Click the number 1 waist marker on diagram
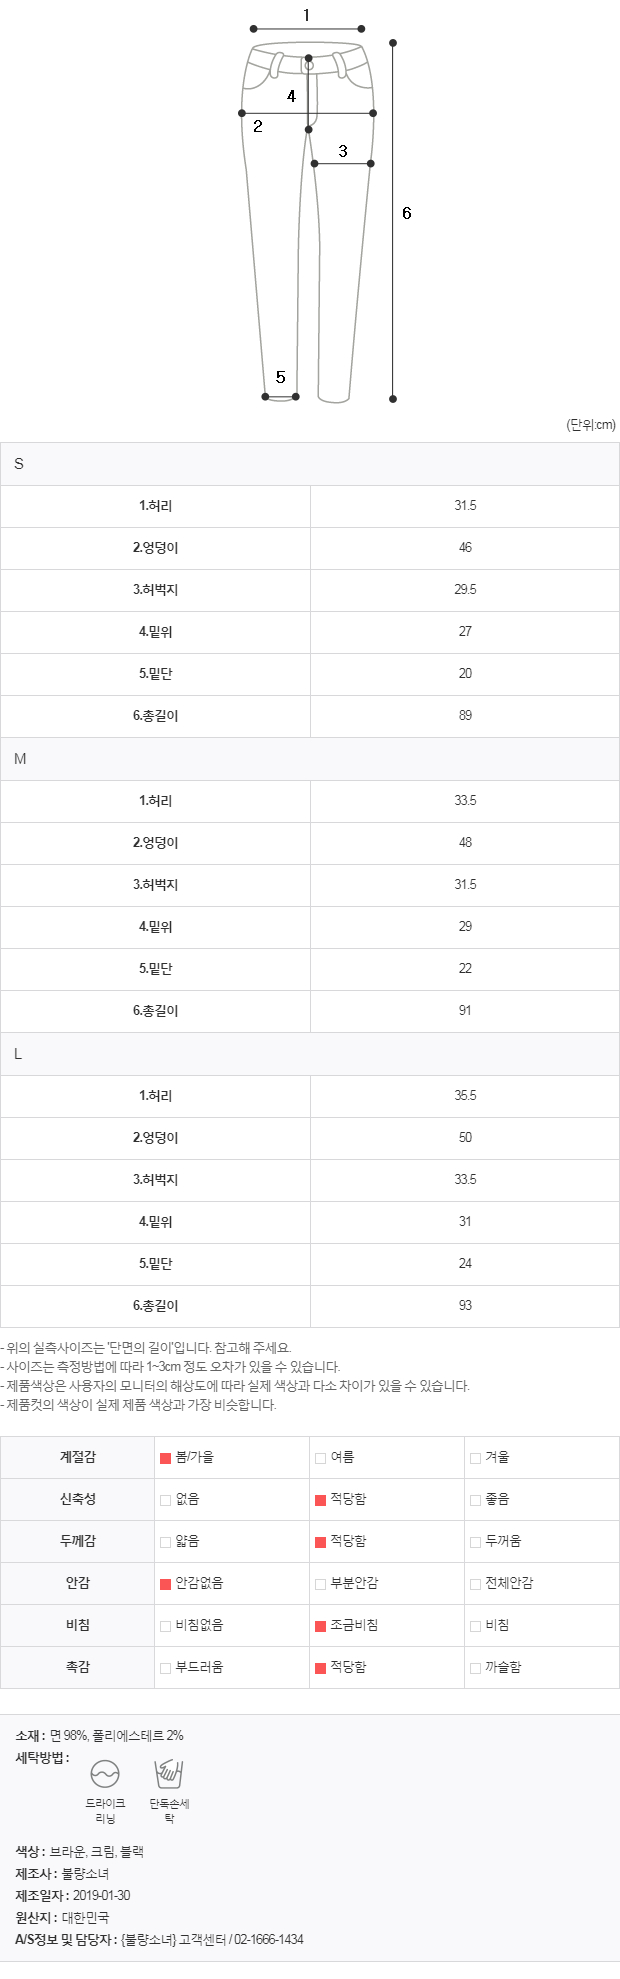 [306, 14]
